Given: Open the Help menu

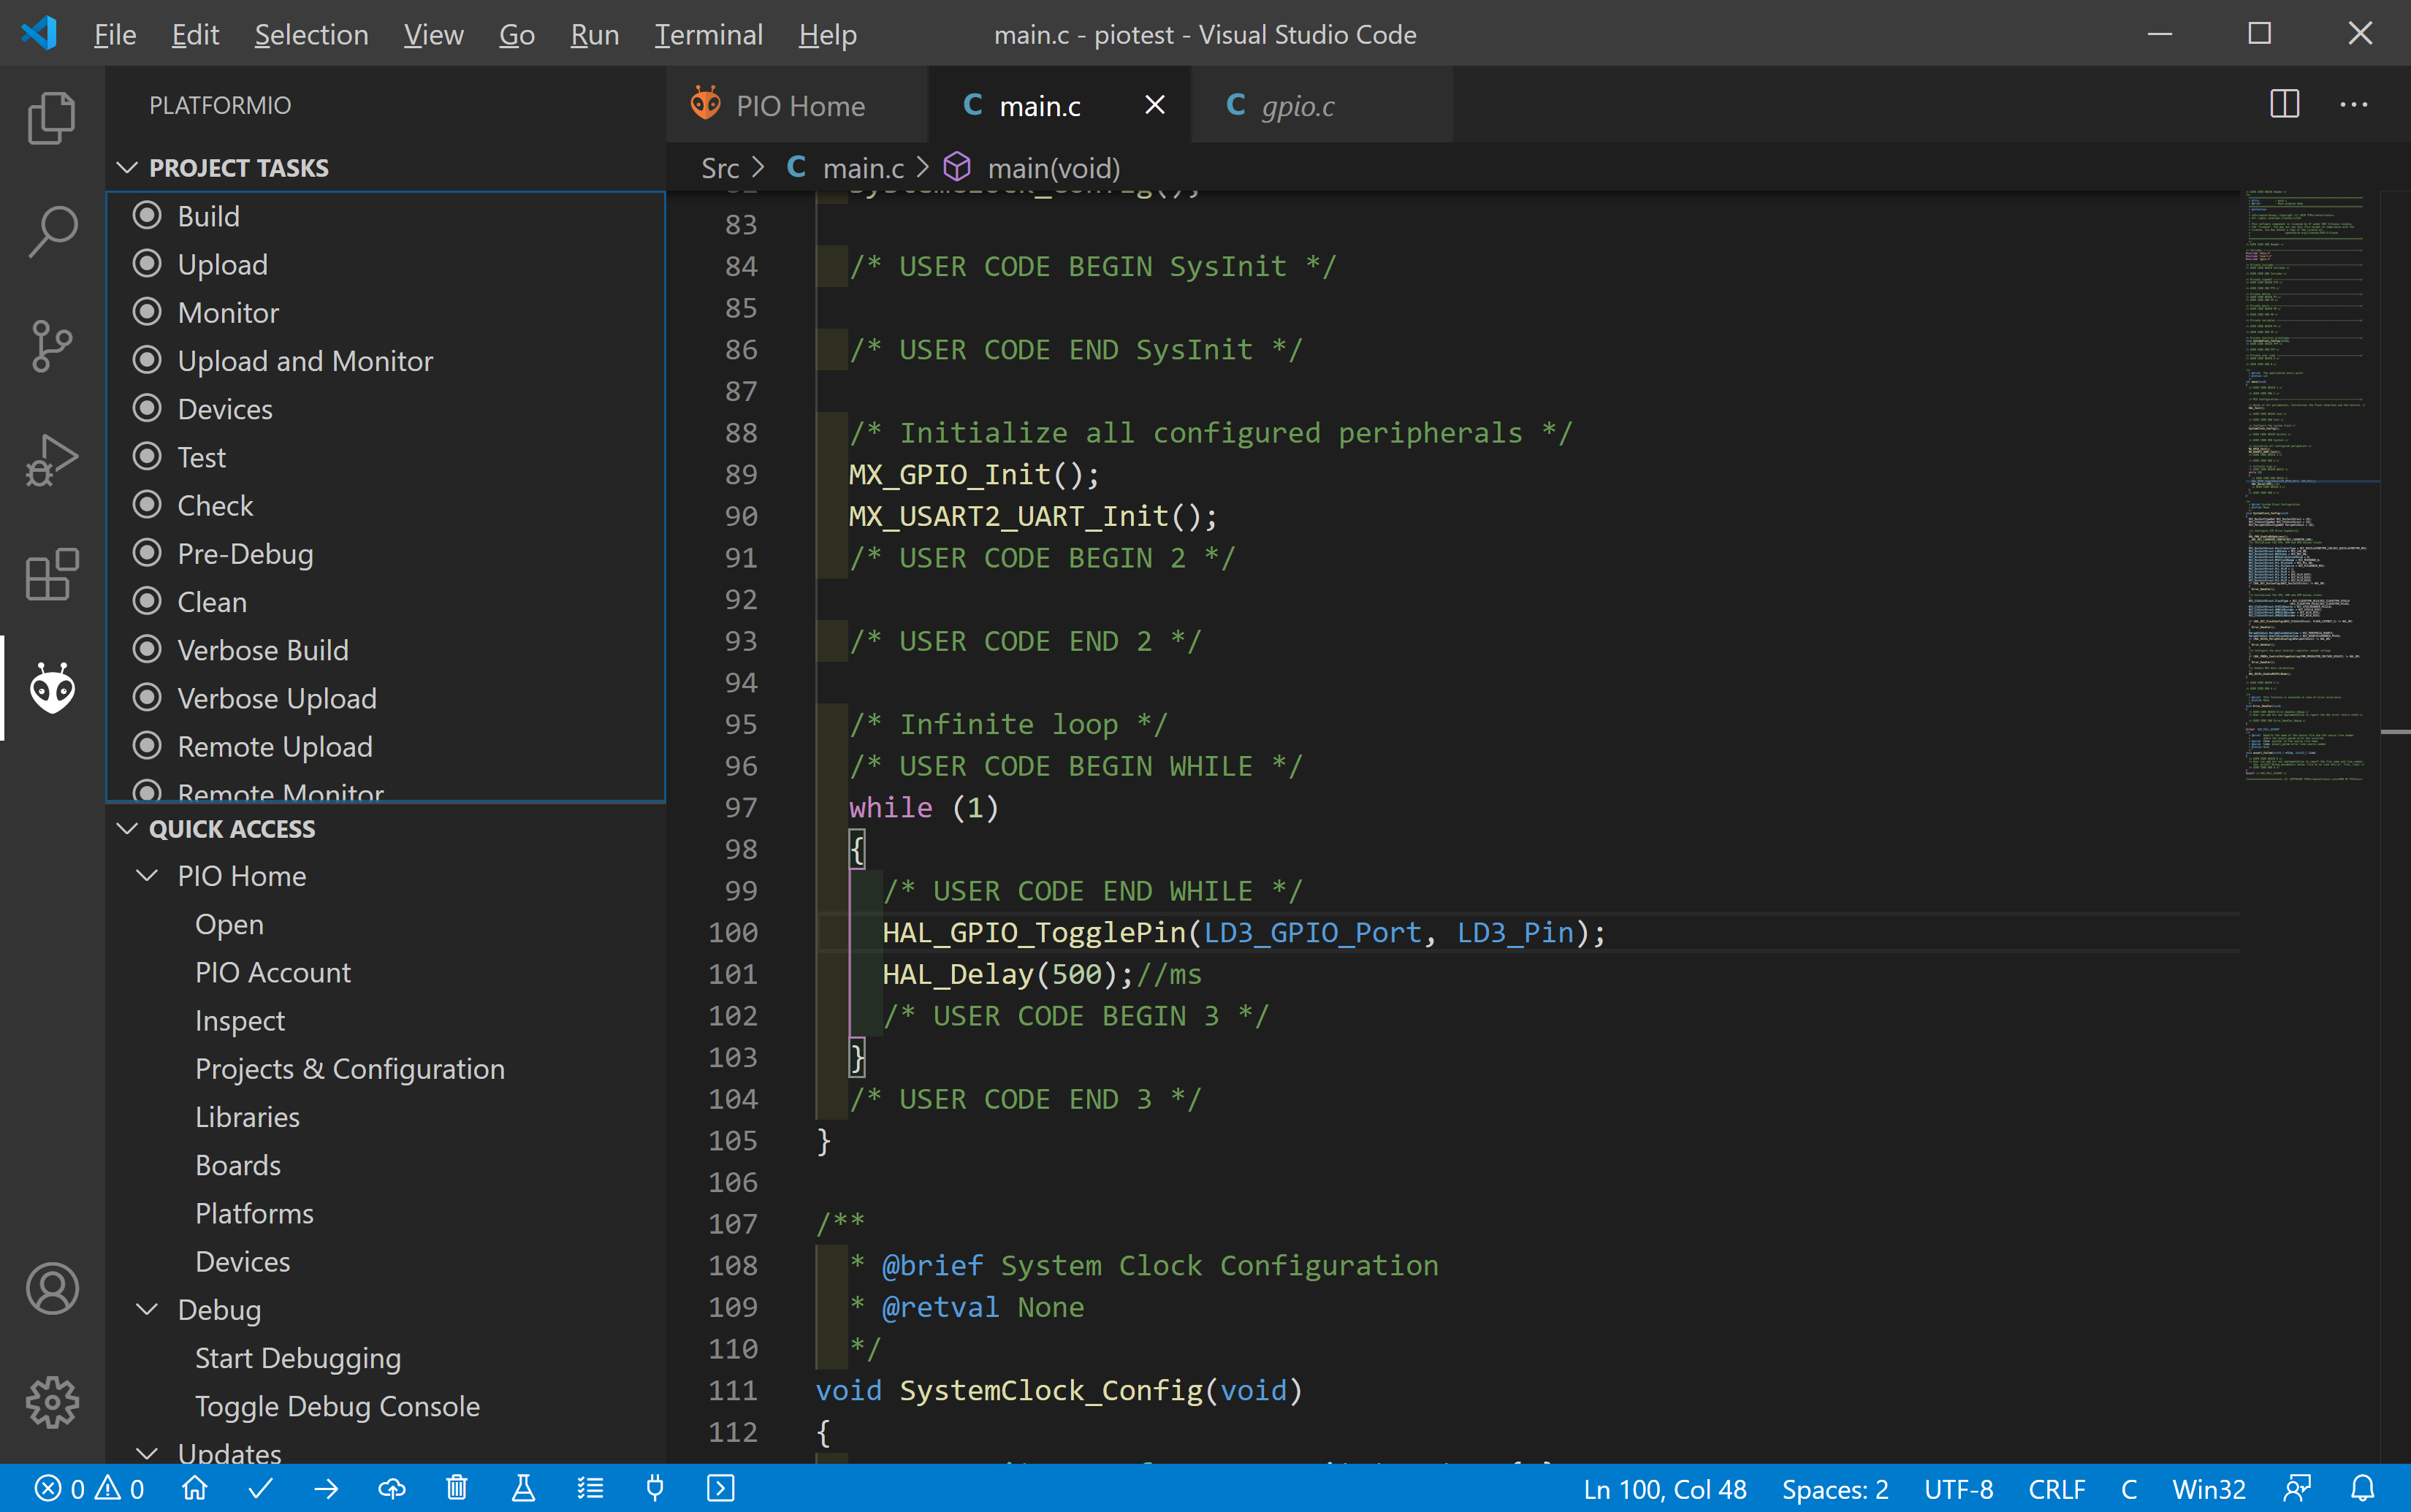Looking at the screenshot, I should tap(827, 34).
